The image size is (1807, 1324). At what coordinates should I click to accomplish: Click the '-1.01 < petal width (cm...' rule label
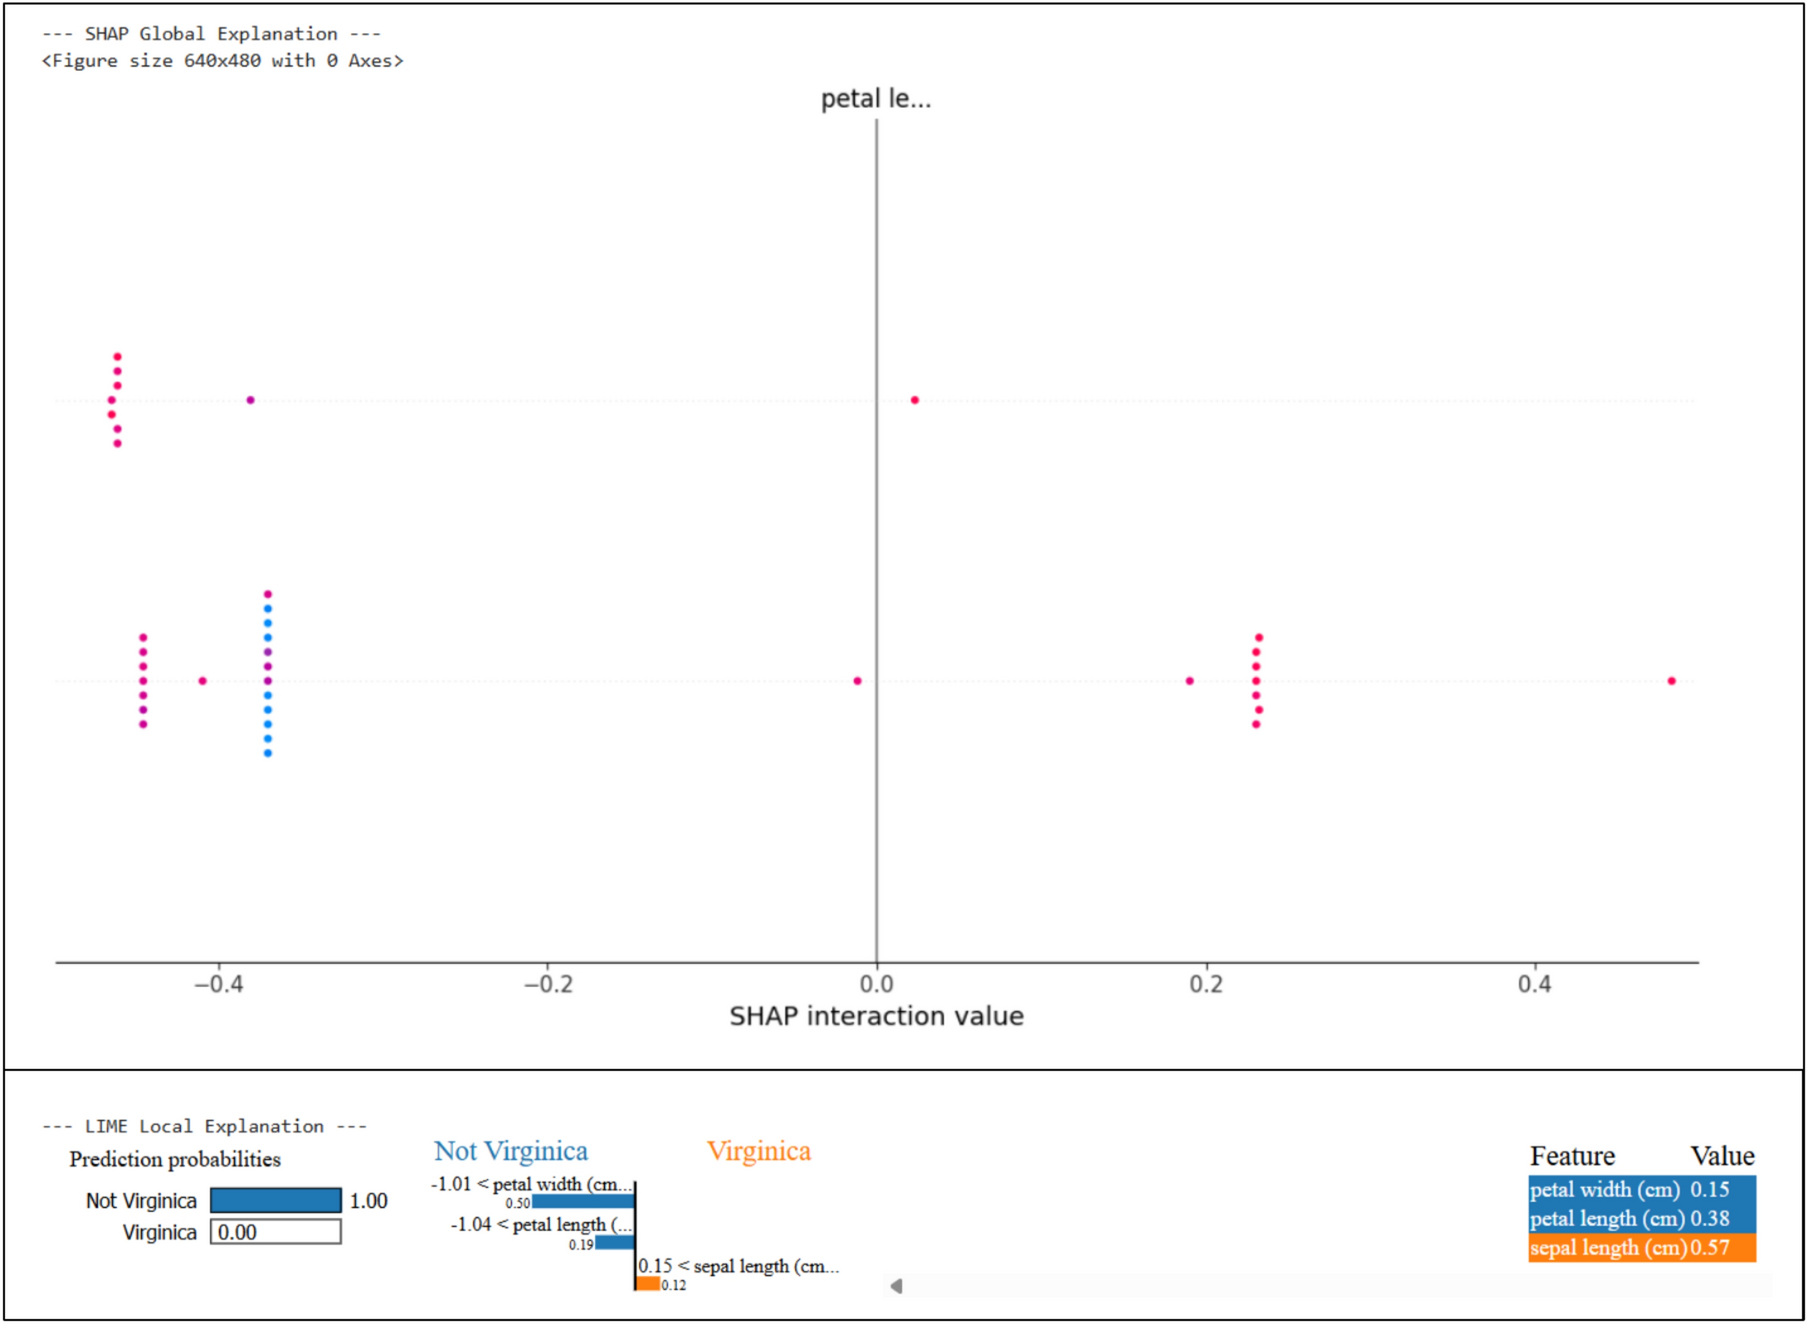[531, 1184]
